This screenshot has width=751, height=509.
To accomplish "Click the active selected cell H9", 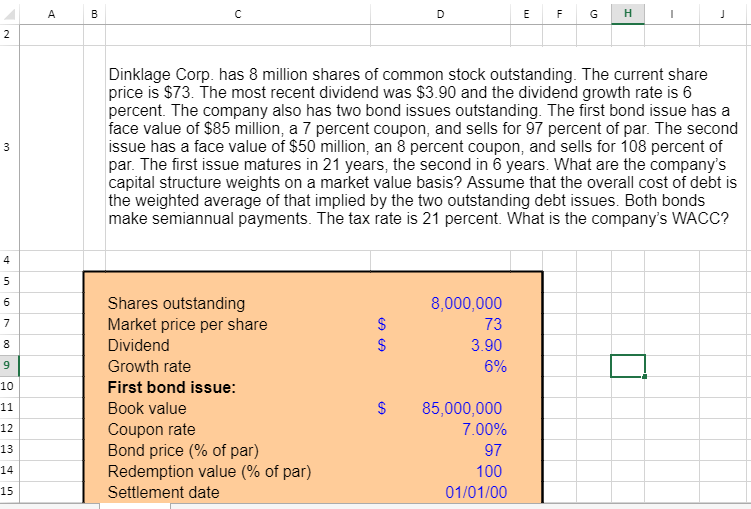I will (628, 366).
